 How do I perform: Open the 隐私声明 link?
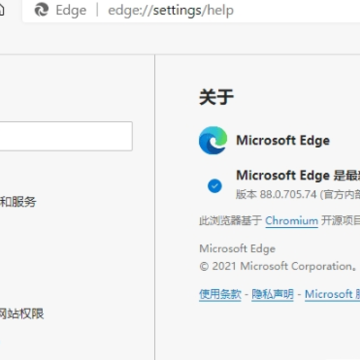(x=273, y=294)
